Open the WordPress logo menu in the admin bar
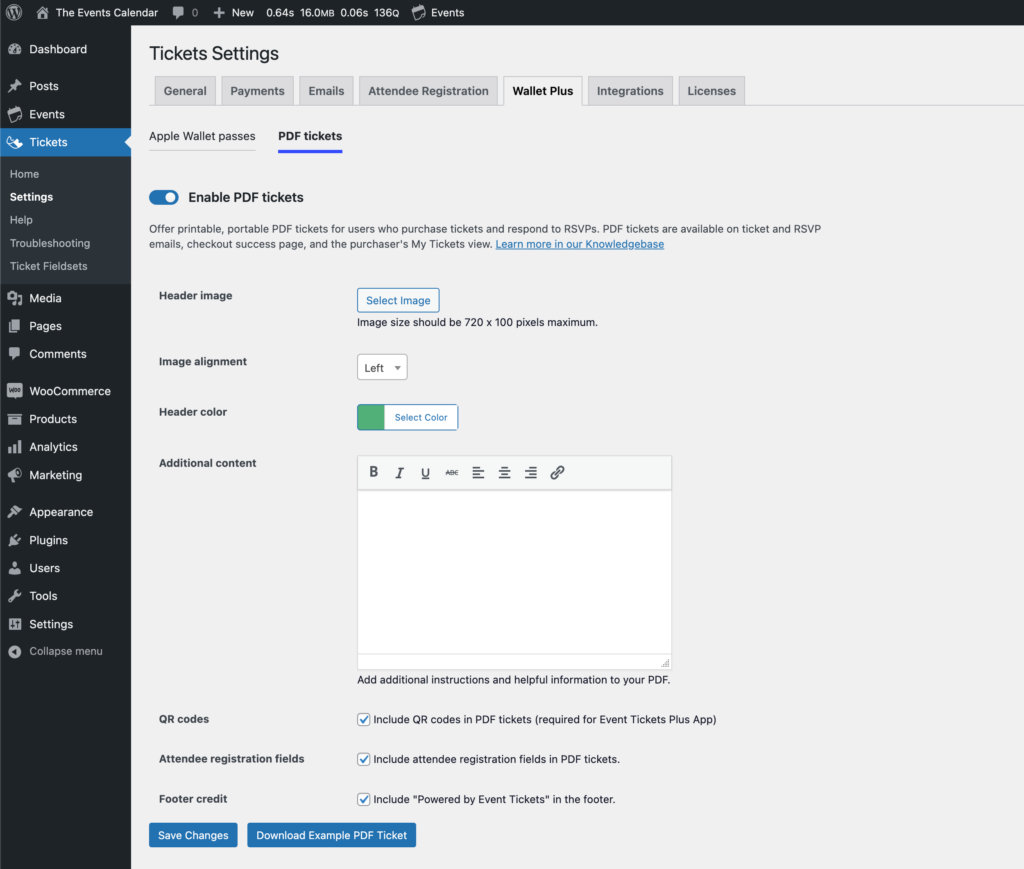 click(x=14, y=13)
